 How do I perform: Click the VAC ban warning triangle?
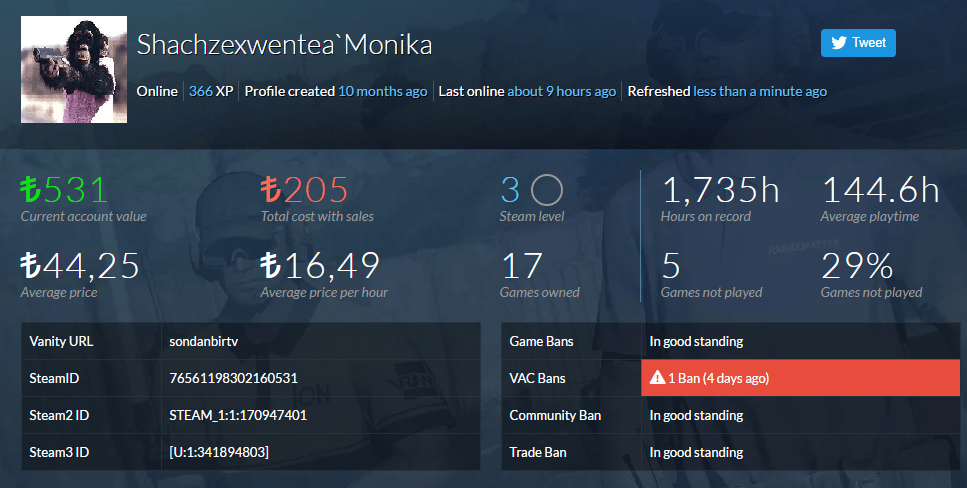click(x=657, y=378)
